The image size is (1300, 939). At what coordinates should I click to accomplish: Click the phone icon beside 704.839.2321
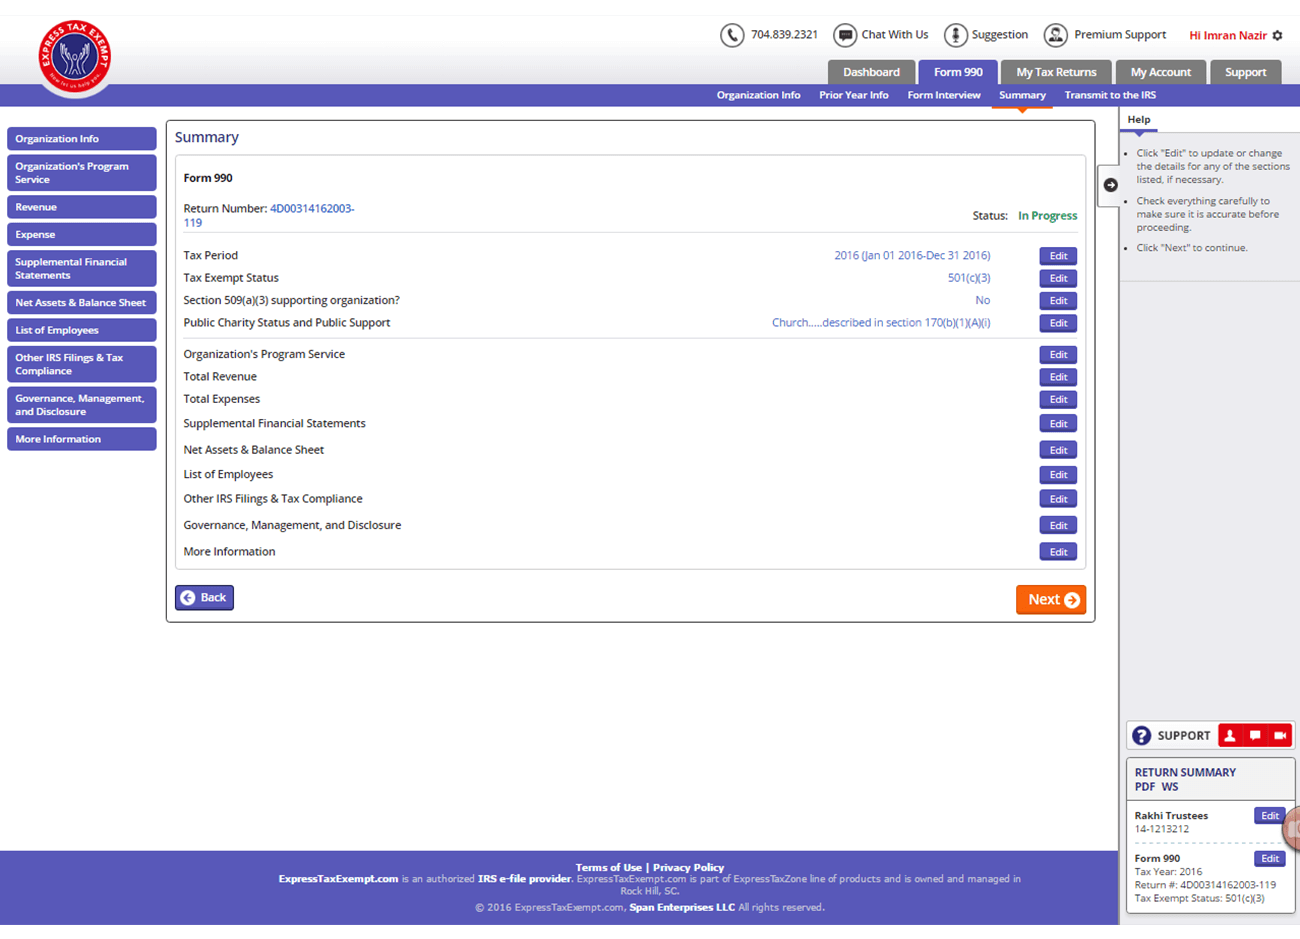(732, 35)
